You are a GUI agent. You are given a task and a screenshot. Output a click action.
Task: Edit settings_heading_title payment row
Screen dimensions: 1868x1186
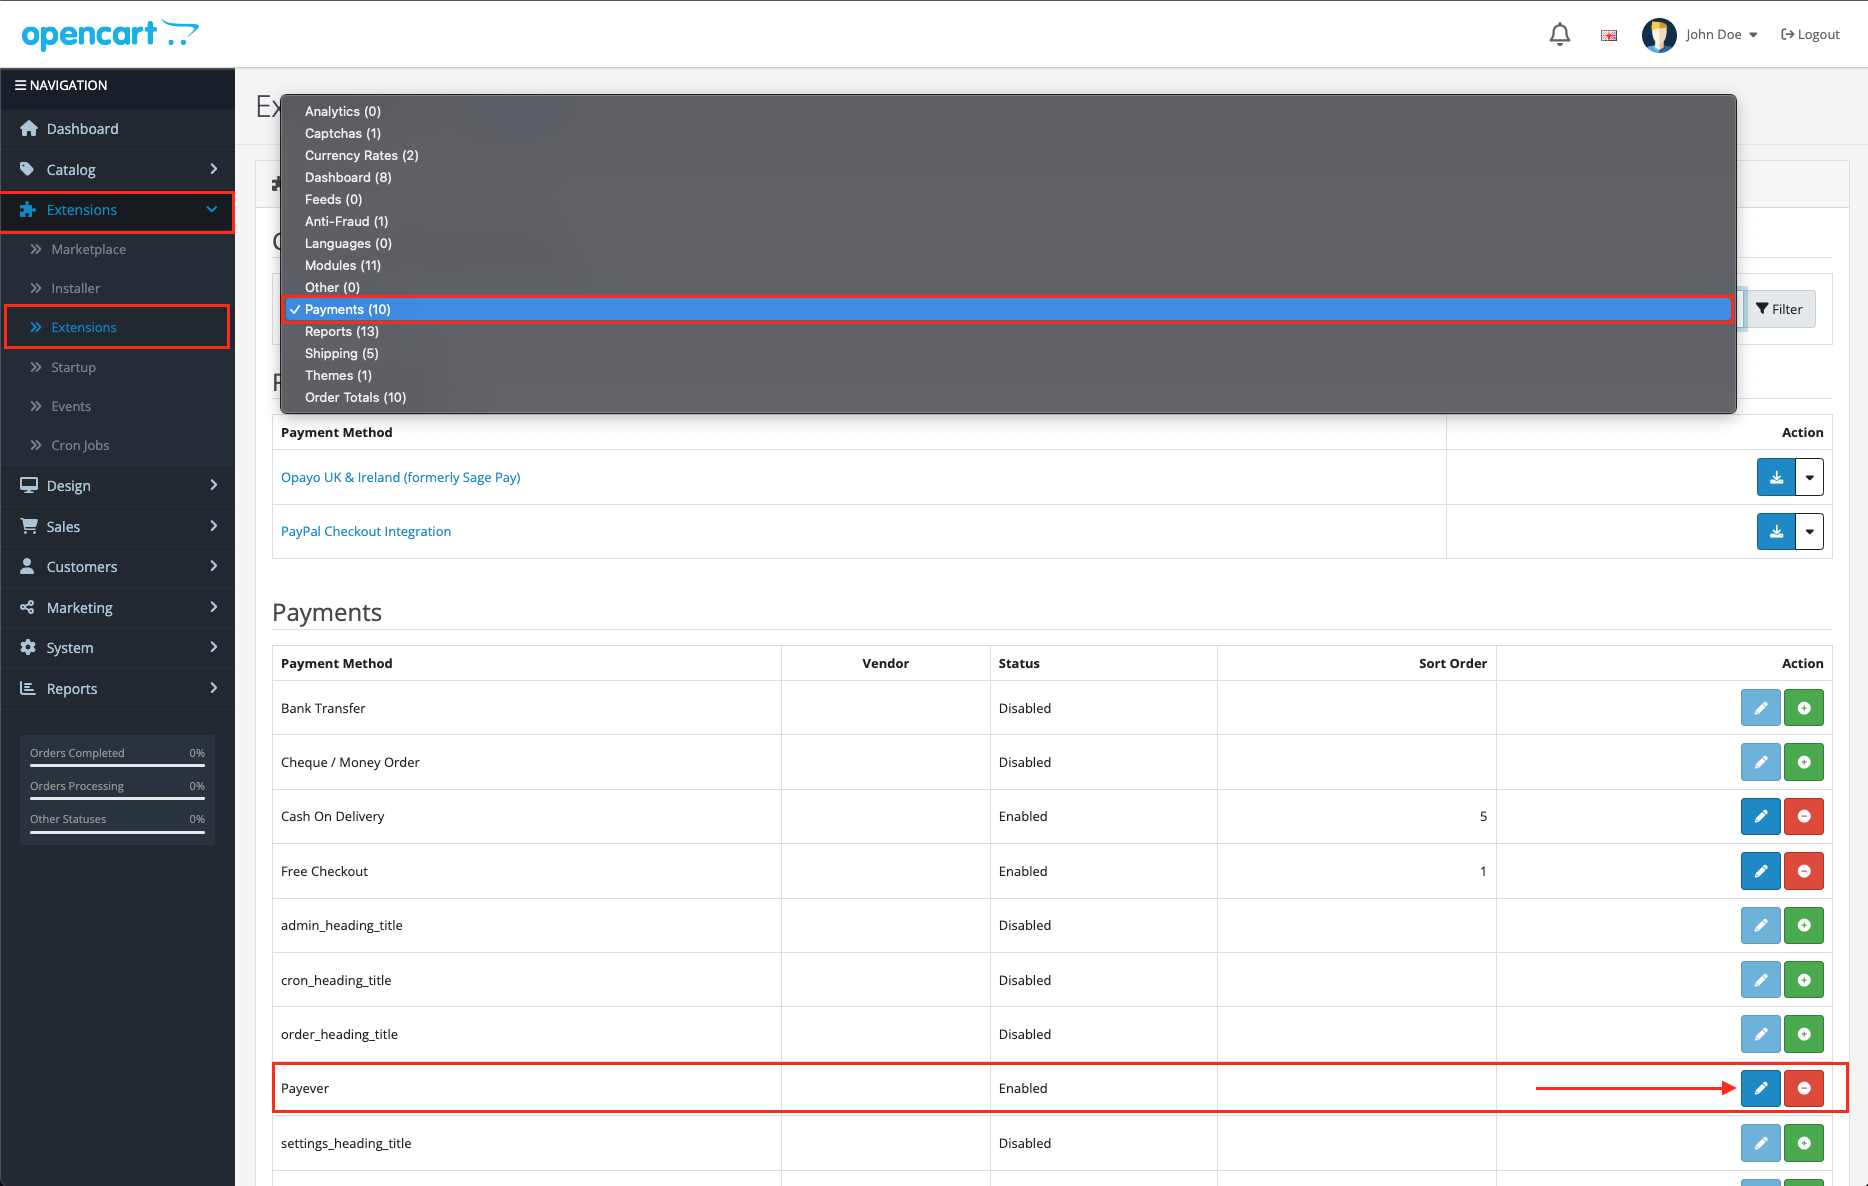1761,1143
